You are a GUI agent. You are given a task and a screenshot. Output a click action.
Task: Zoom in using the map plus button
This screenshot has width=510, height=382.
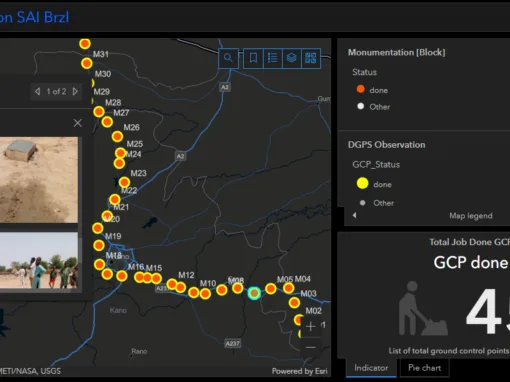pos(311,326)
